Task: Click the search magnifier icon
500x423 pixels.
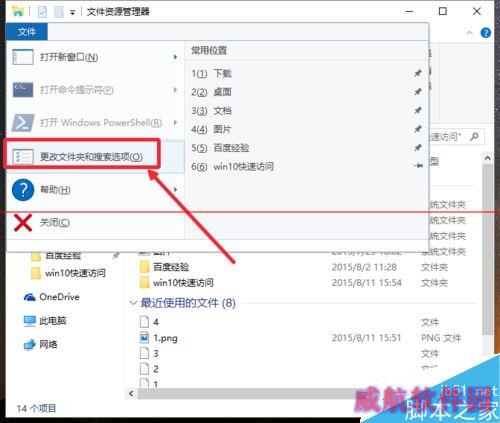Action: [x=474, y=136]
